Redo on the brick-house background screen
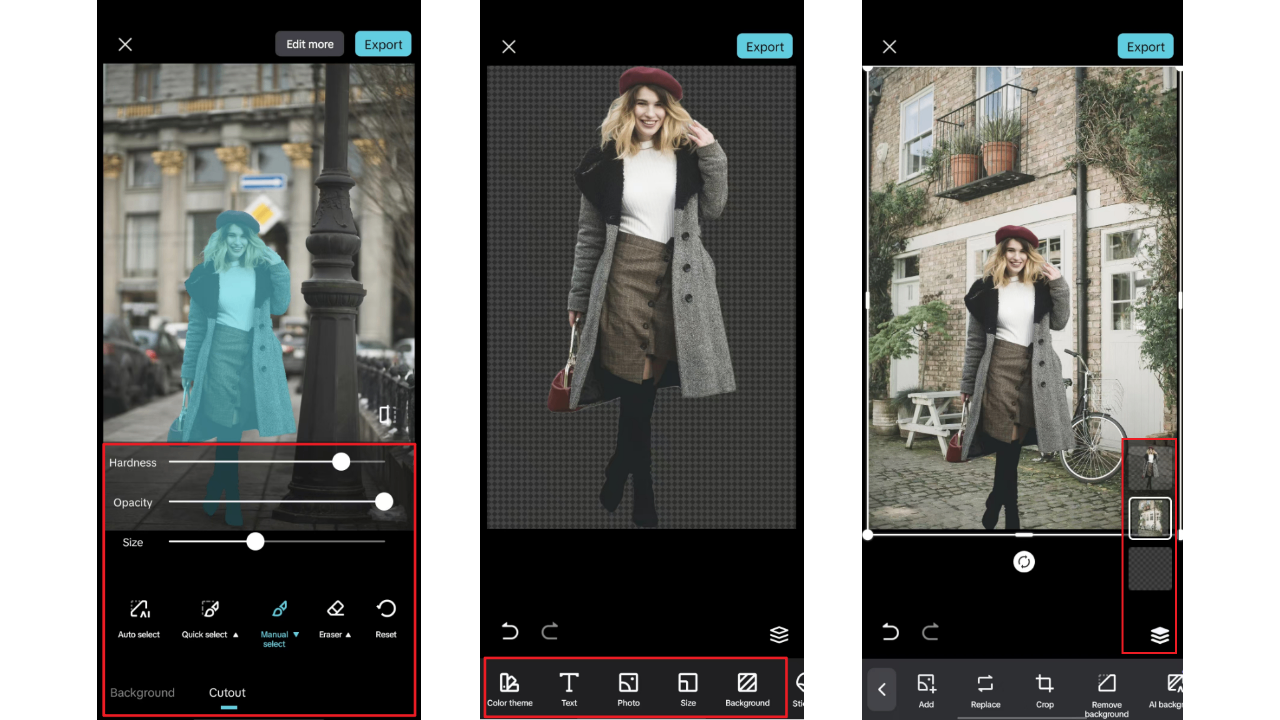 [930, 631]
